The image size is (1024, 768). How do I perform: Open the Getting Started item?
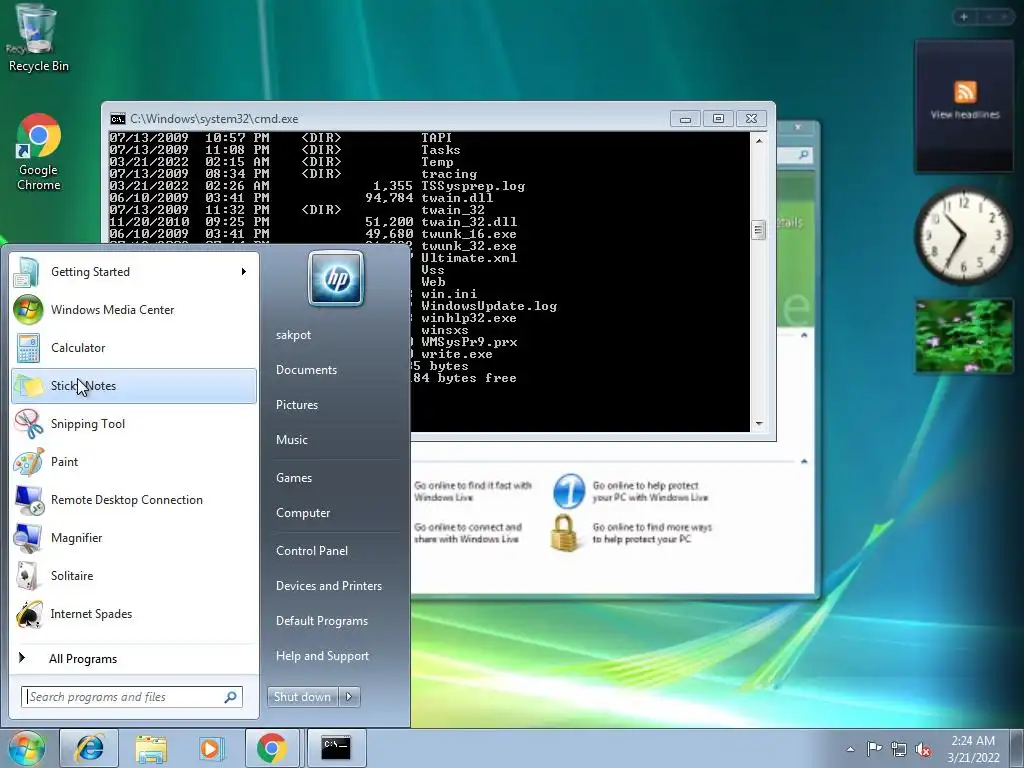pyautogui.click(x=133, y=272)
